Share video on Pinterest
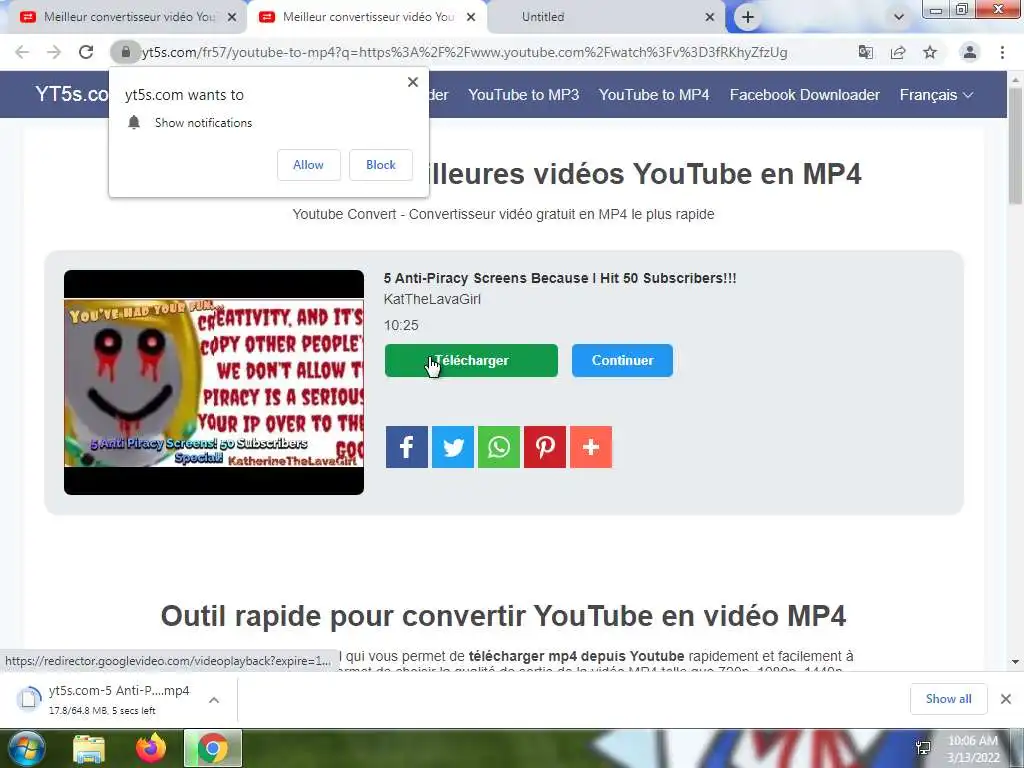The image size is (1024, 768). click(x=545, y=447)
